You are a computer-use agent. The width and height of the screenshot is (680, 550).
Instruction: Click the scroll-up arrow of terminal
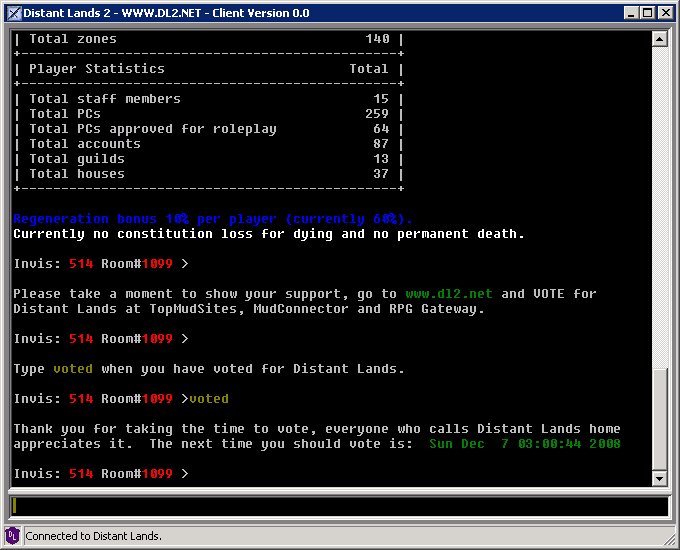659,39
